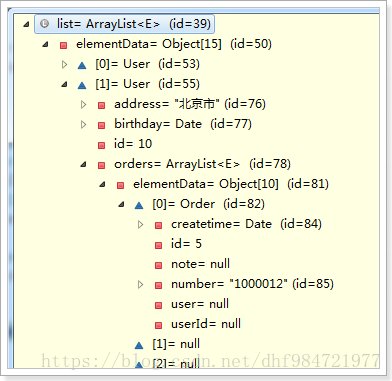The width and height of the screenshot is (392, 381).
Task: Click red field icon beside userId= null
Action: coord(159,325)
